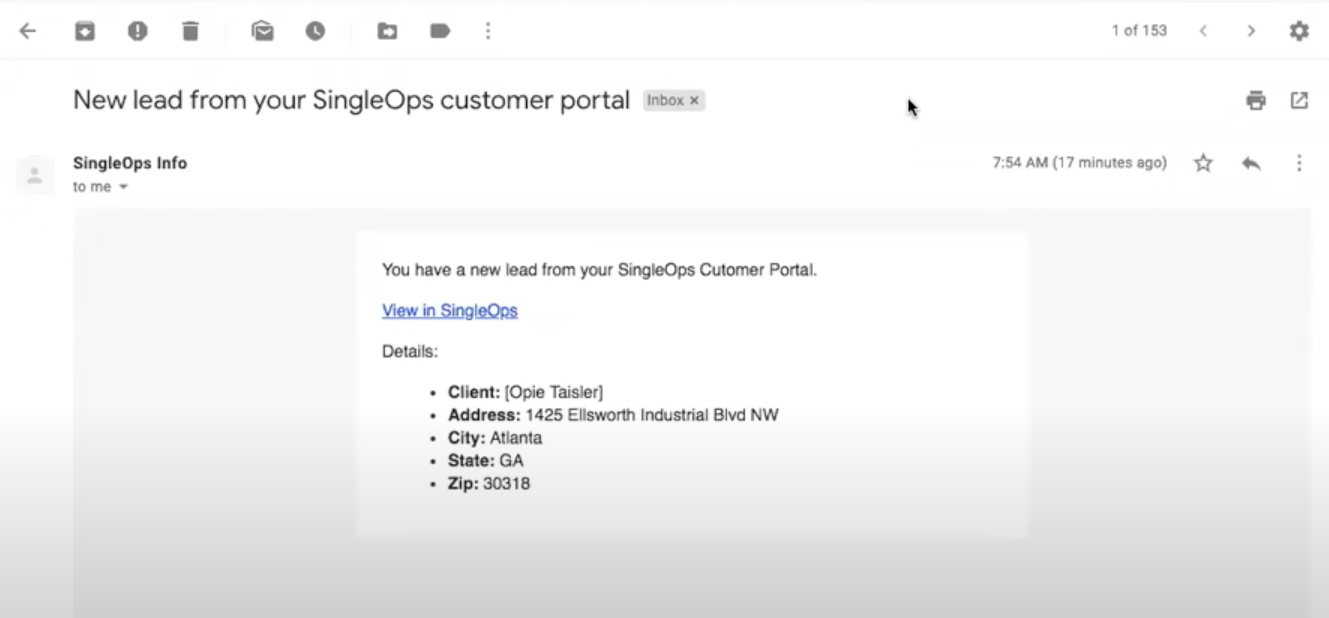Print this email conversation
Screen dimensions: 1329x618
[1256, 100]
